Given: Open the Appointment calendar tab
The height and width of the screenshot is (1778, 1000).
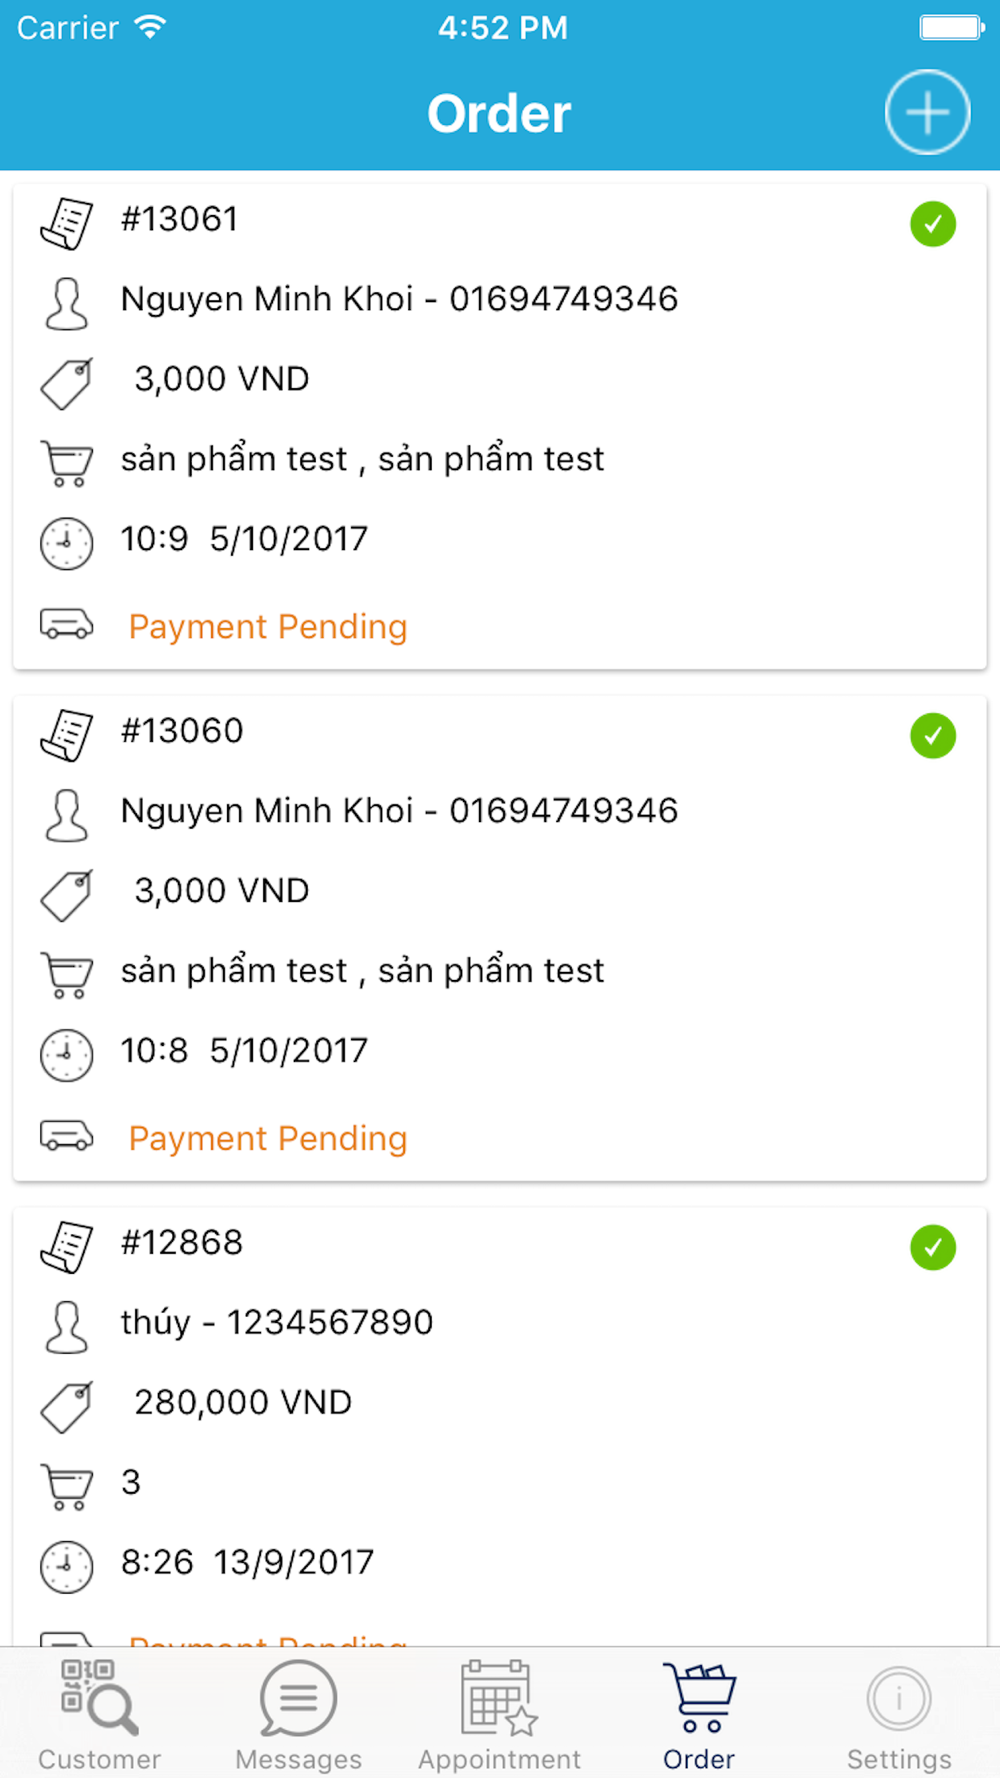Looking at the screenshot, I should point(499,1714).
